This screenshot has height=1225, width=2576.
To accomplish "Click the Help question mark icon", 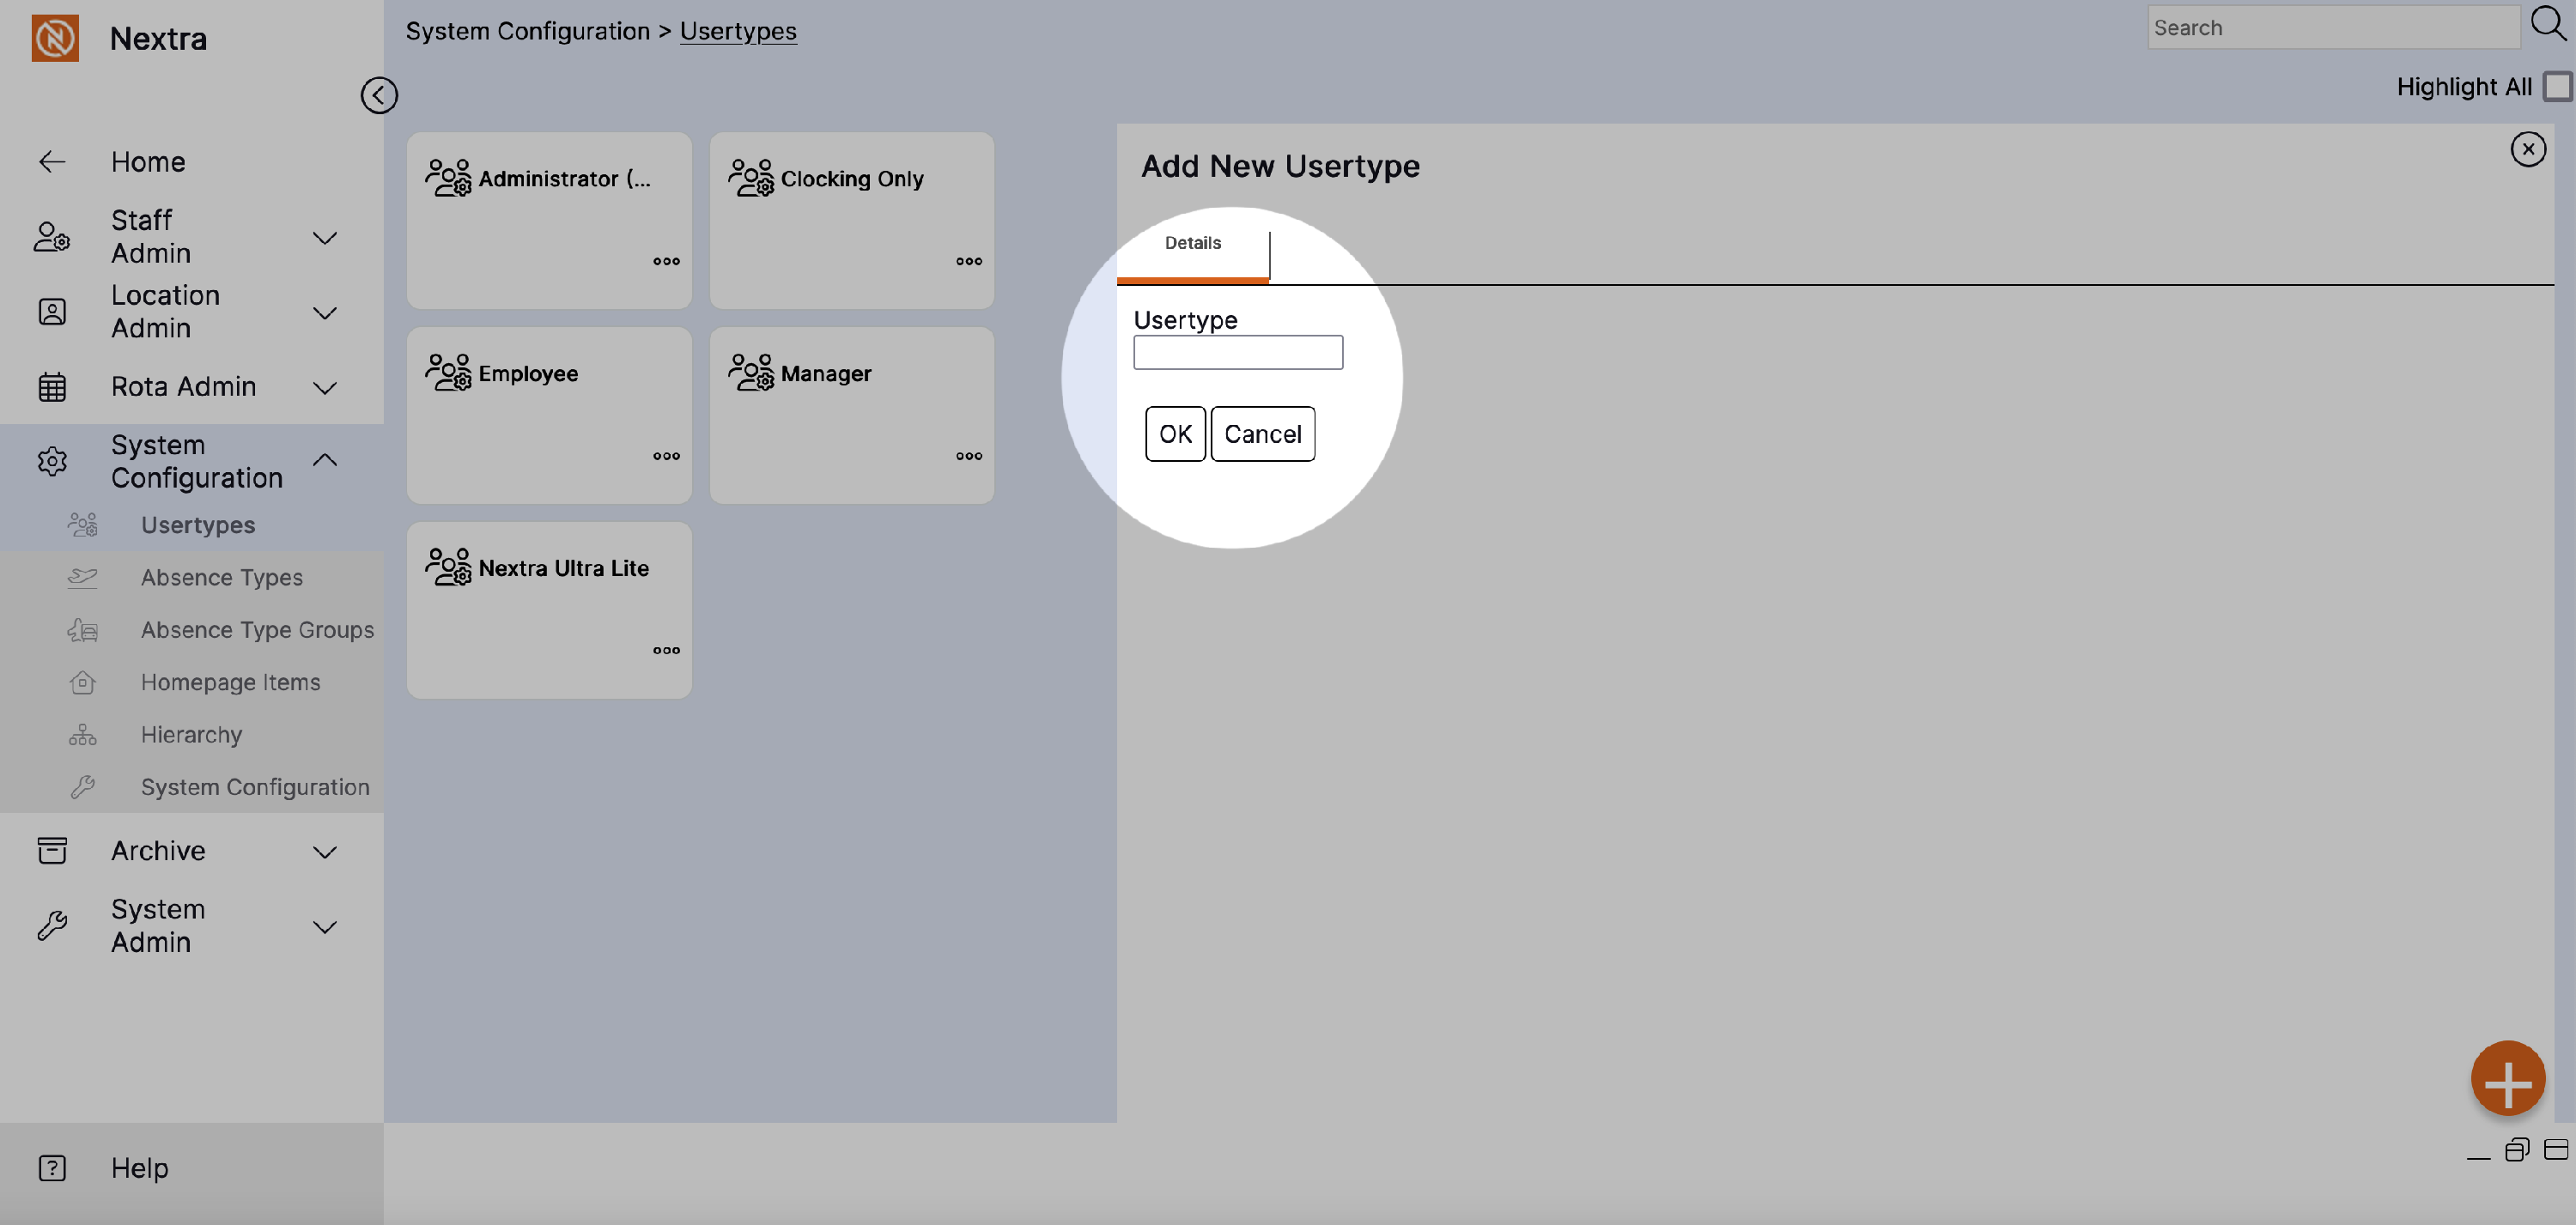I will tap(52, 1167).
